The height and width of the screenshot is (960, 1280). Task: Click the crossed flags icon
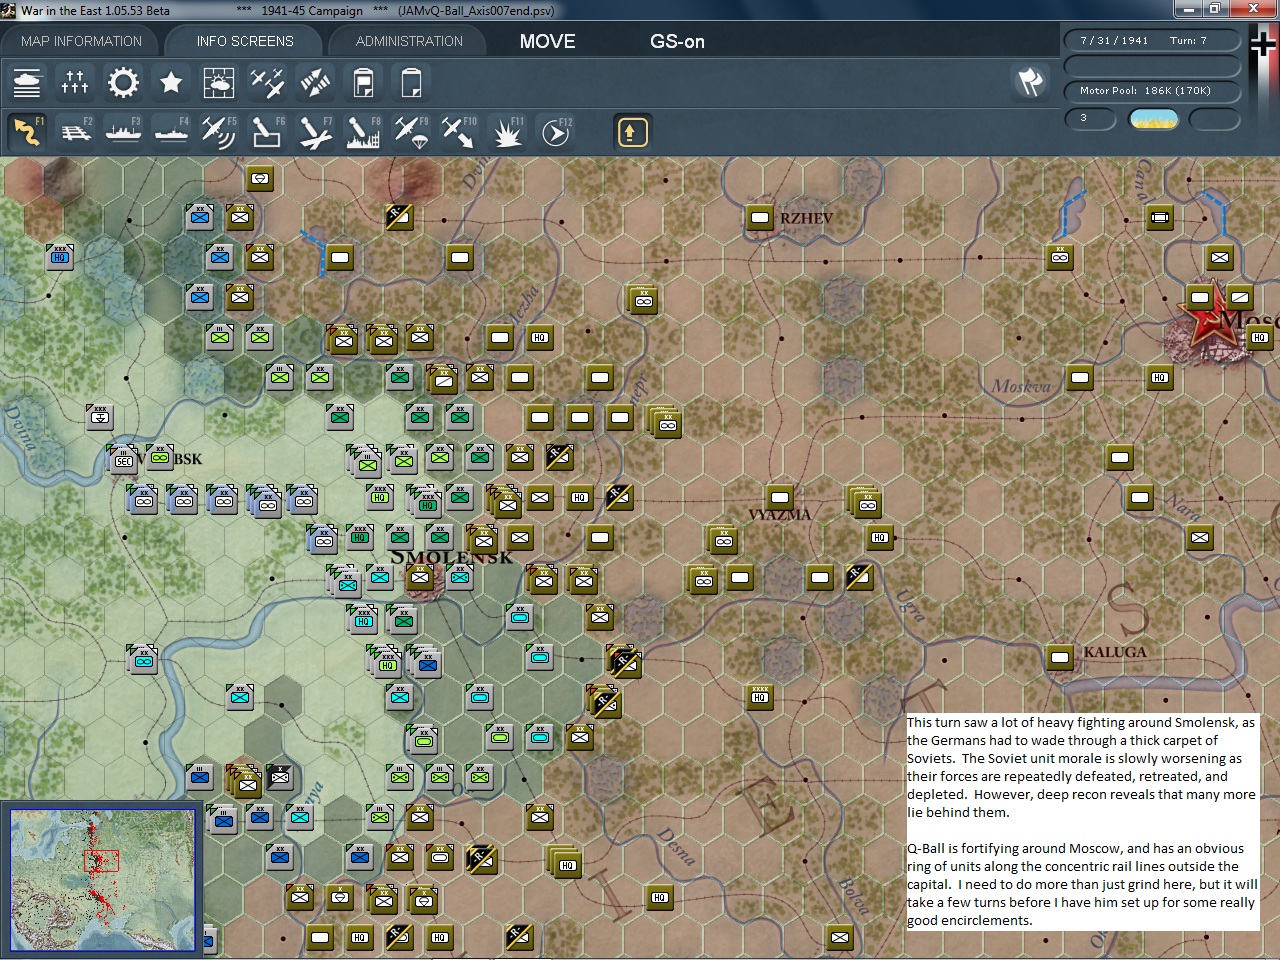pos(1030,82)
